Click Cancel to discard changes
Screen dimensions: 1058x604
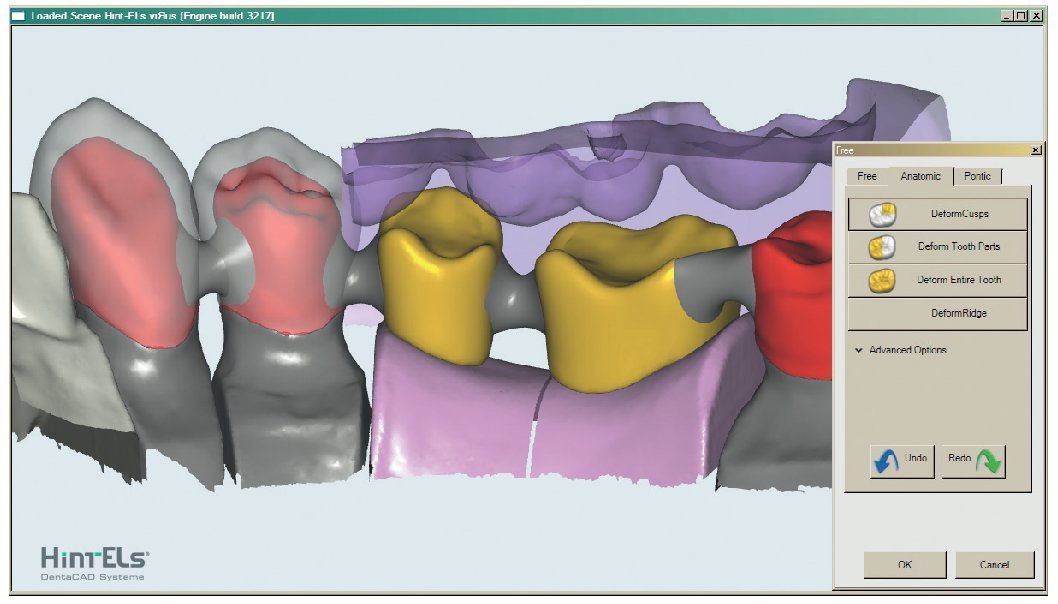point(993,565)
